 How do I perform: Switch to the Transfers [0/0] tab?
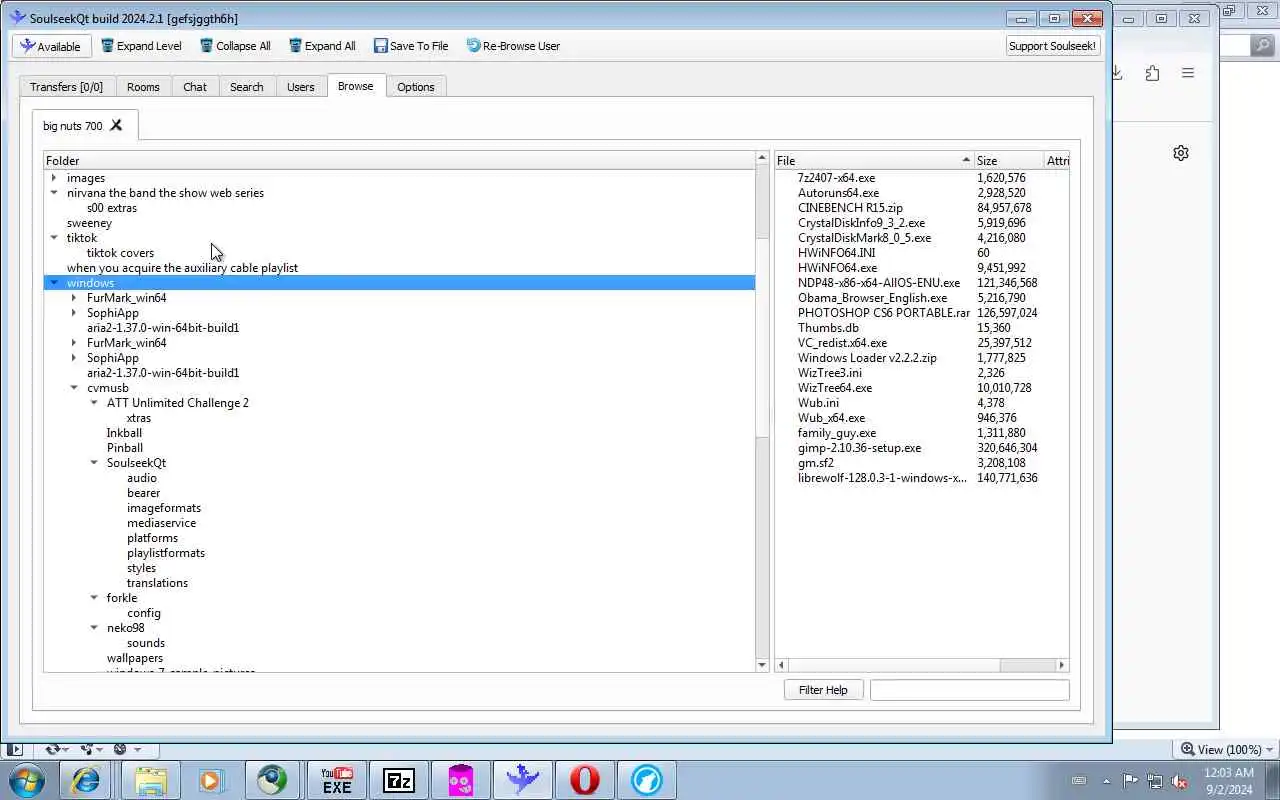point(66,87)
